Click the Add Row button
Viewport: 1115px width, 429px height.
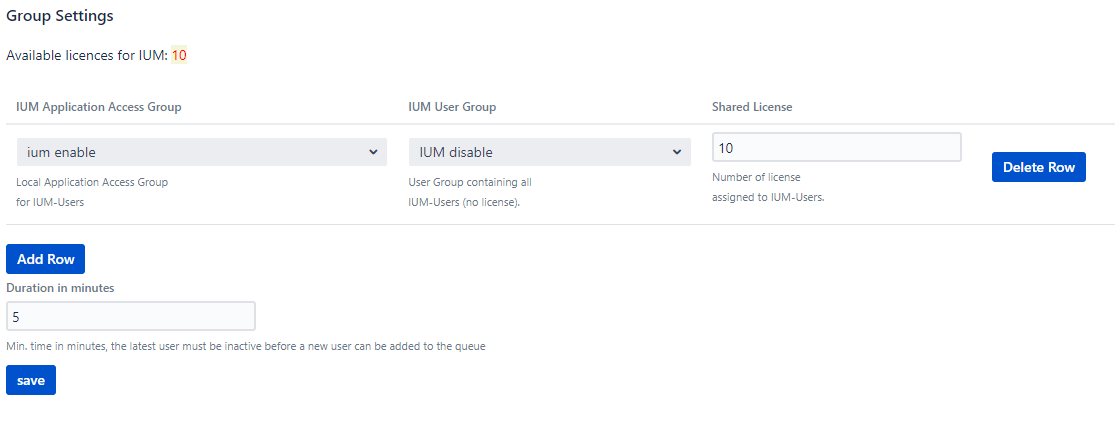(46, 259)
